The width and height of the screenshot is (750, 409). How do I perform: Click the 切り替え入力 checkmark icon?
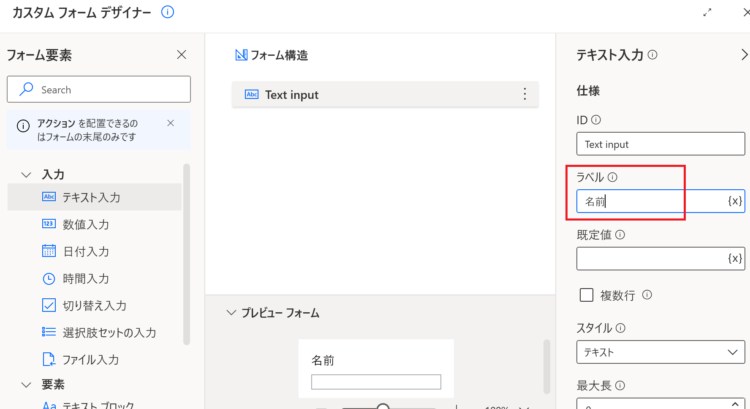[x=49, y=305]
